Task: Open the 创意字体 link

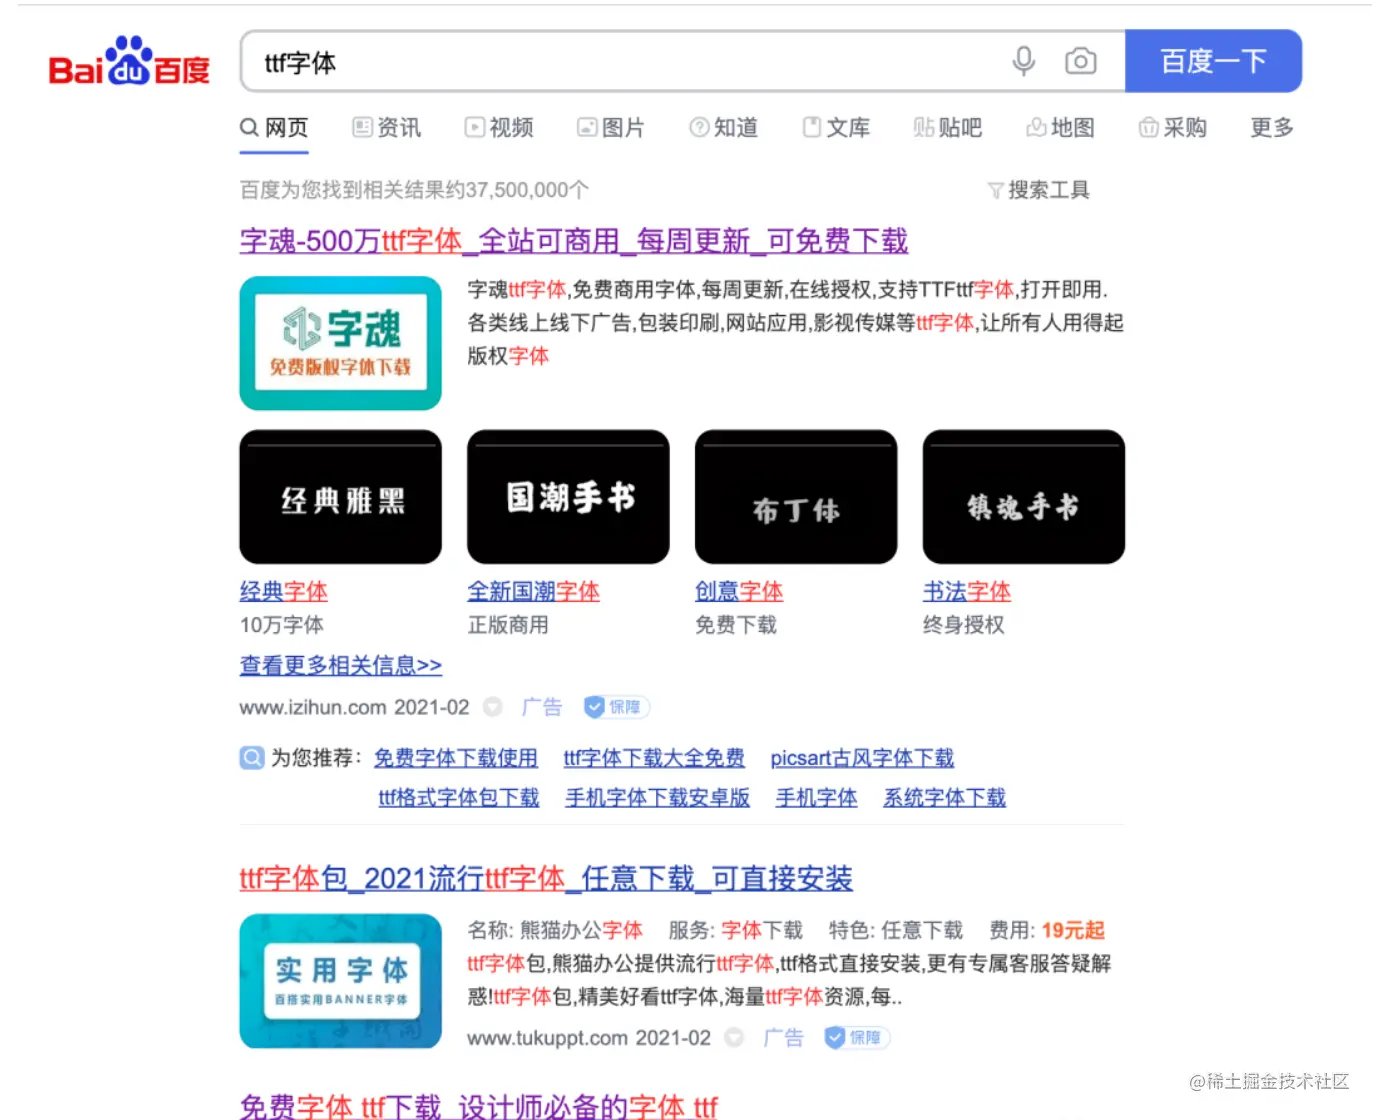Action: coord(739,592)
